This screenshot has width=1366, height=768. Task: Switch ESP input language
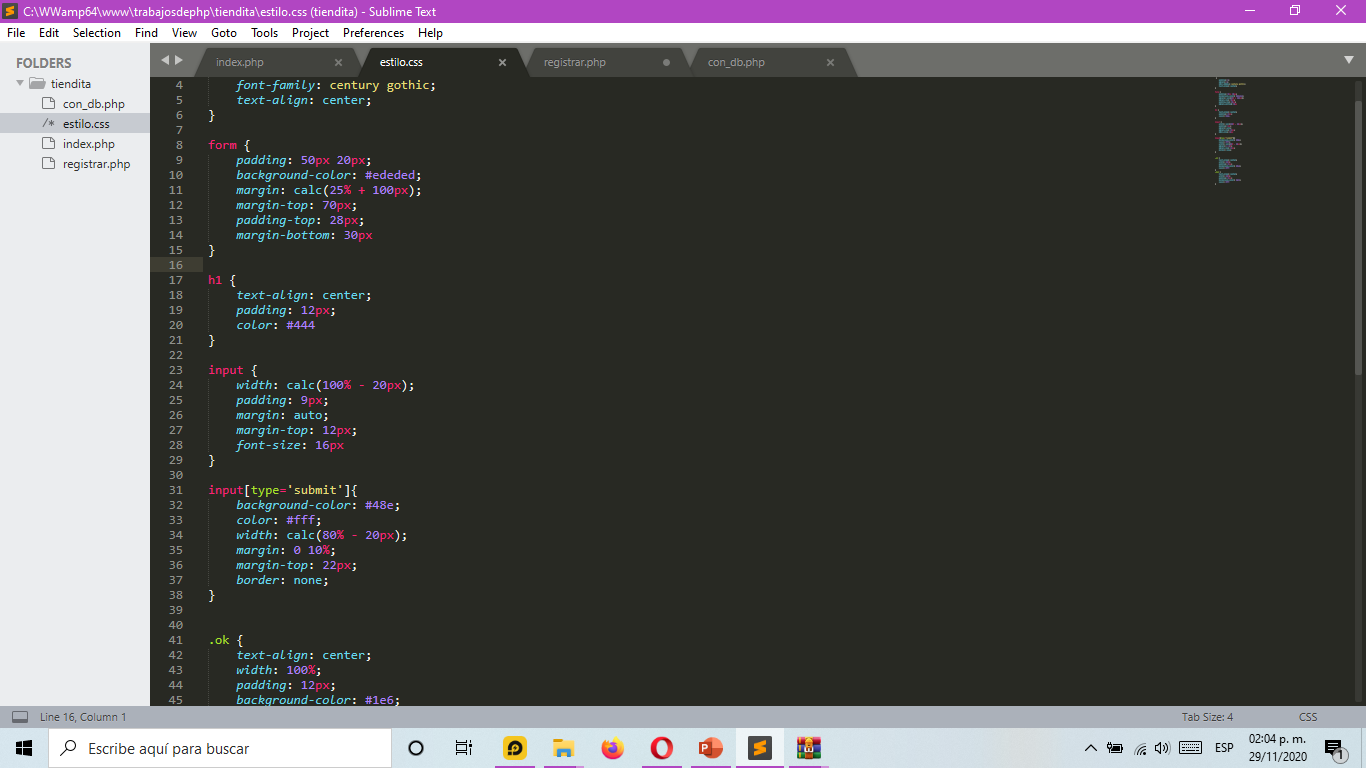pyautogui.click(x=1224, y=748)
